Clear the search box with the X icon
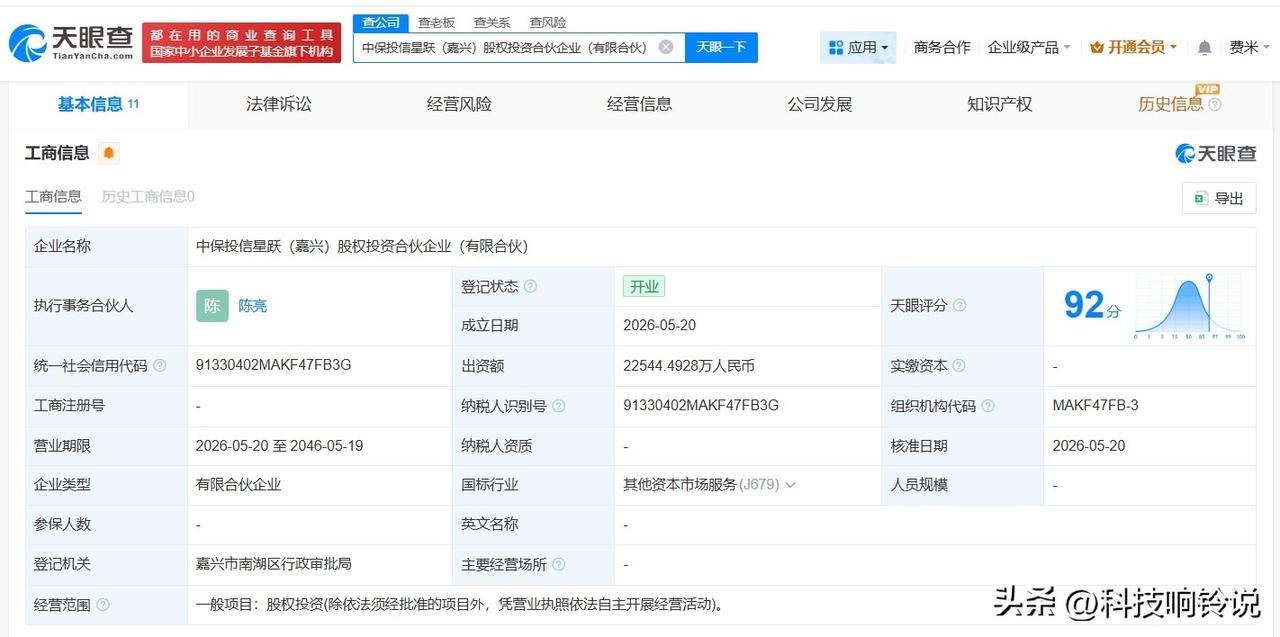 click(x=666, y=47)
